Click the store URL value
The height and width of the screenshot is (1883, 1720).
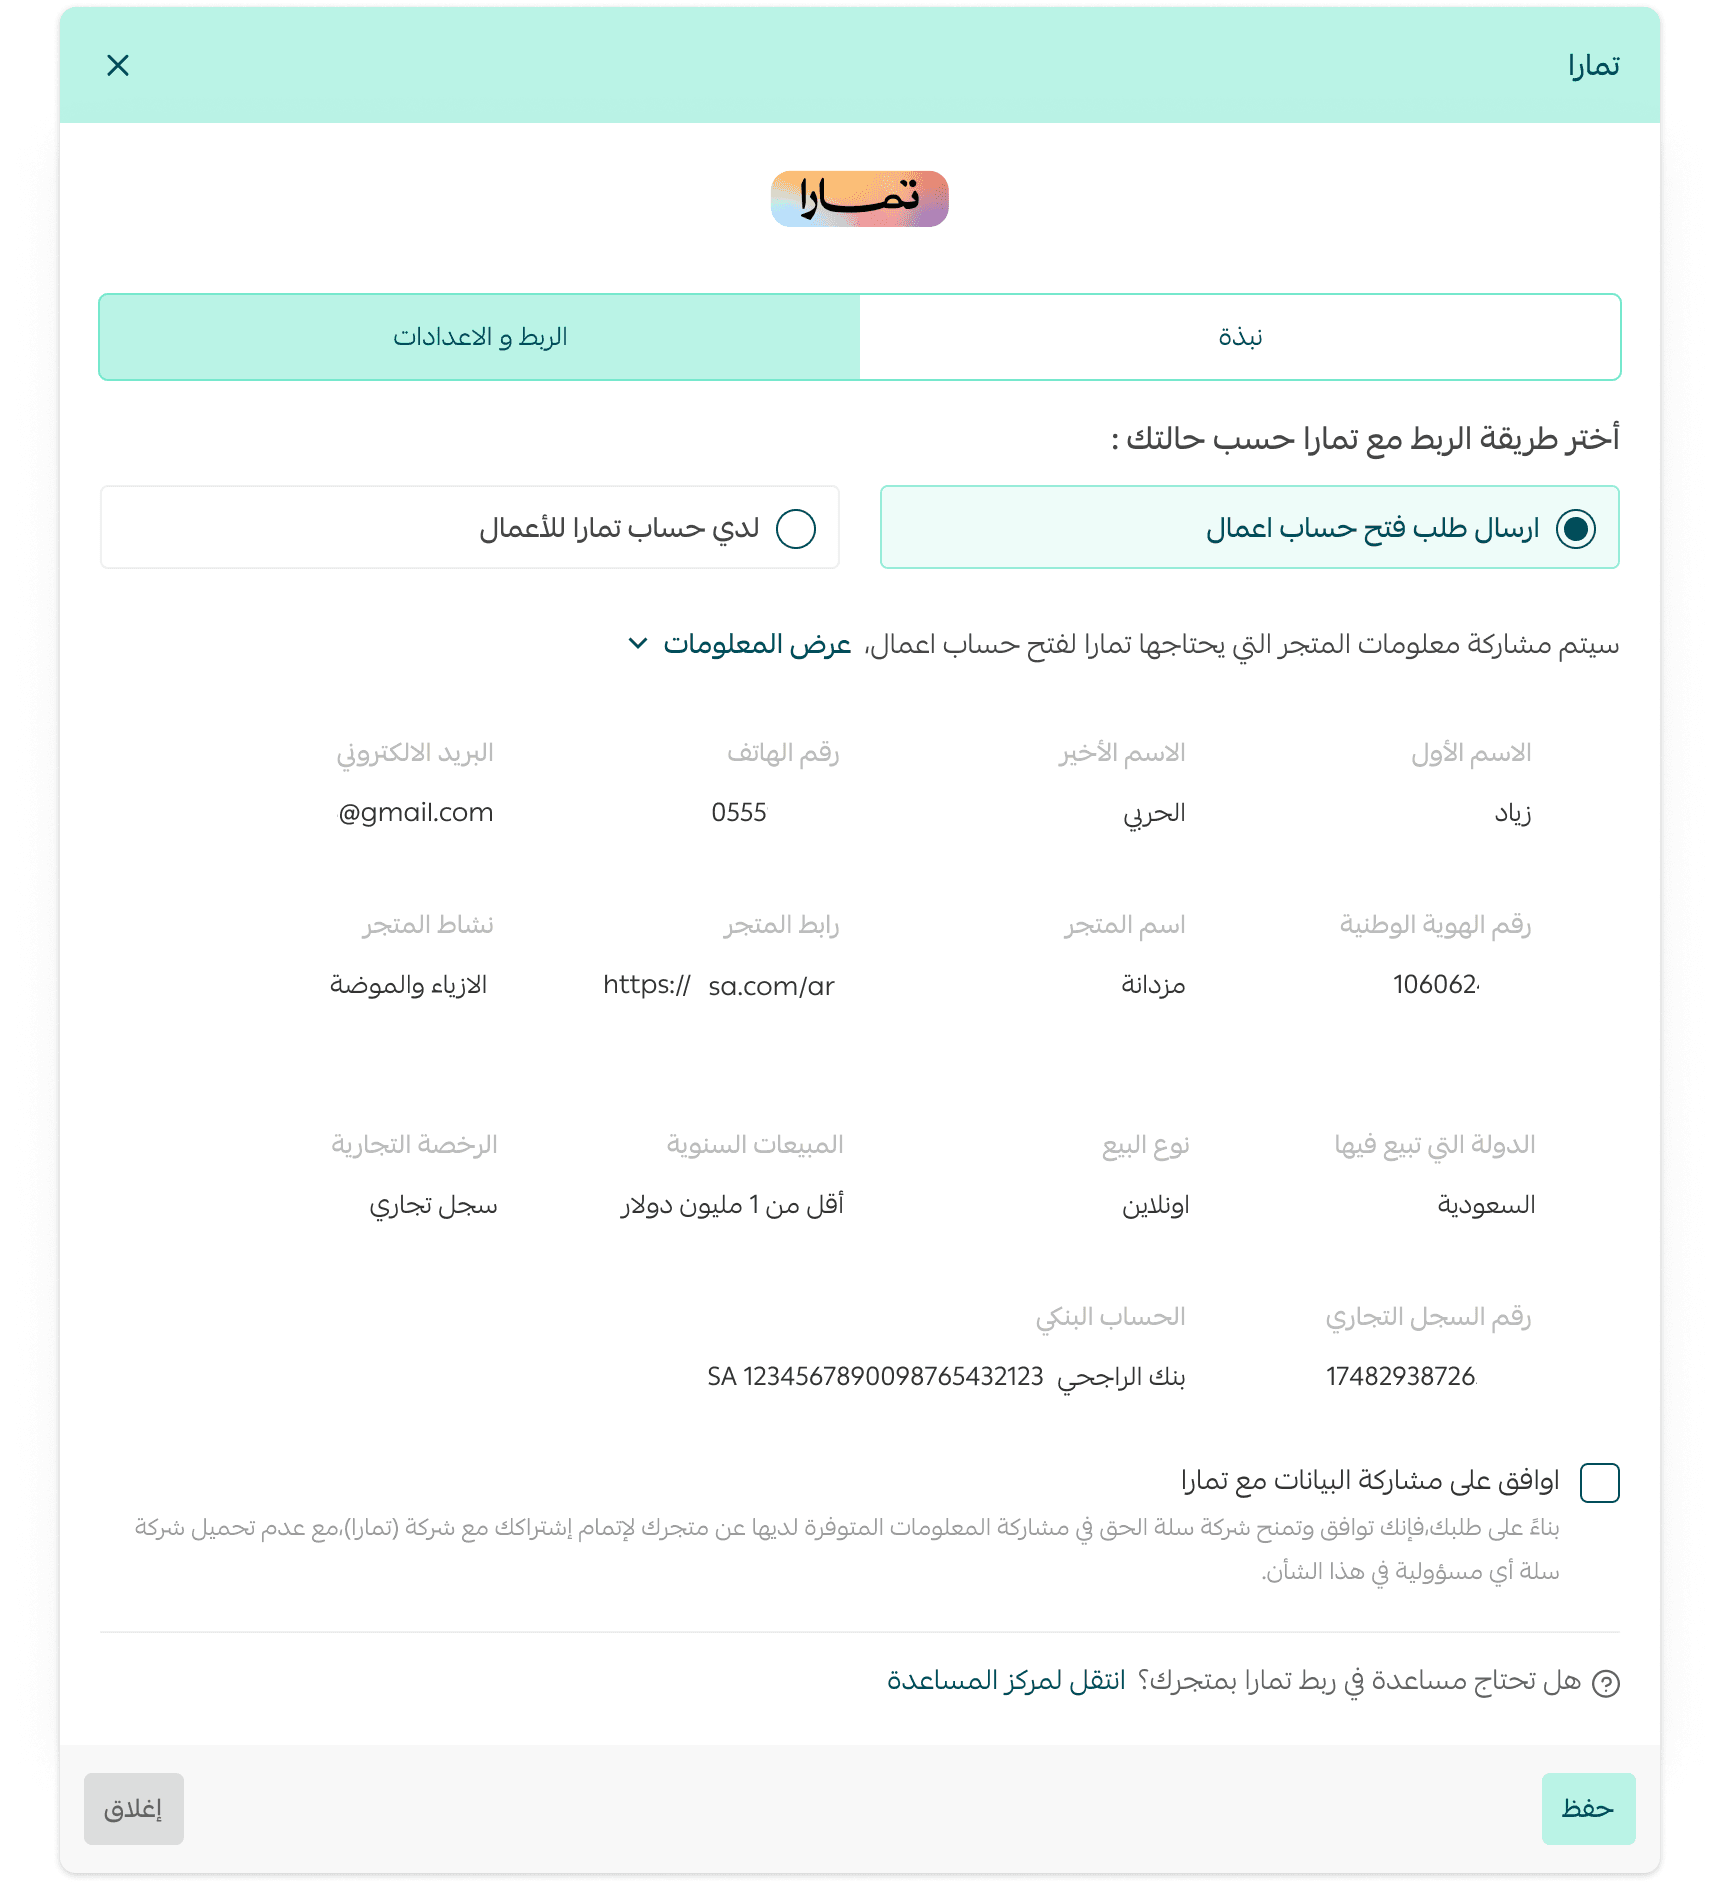719,986
